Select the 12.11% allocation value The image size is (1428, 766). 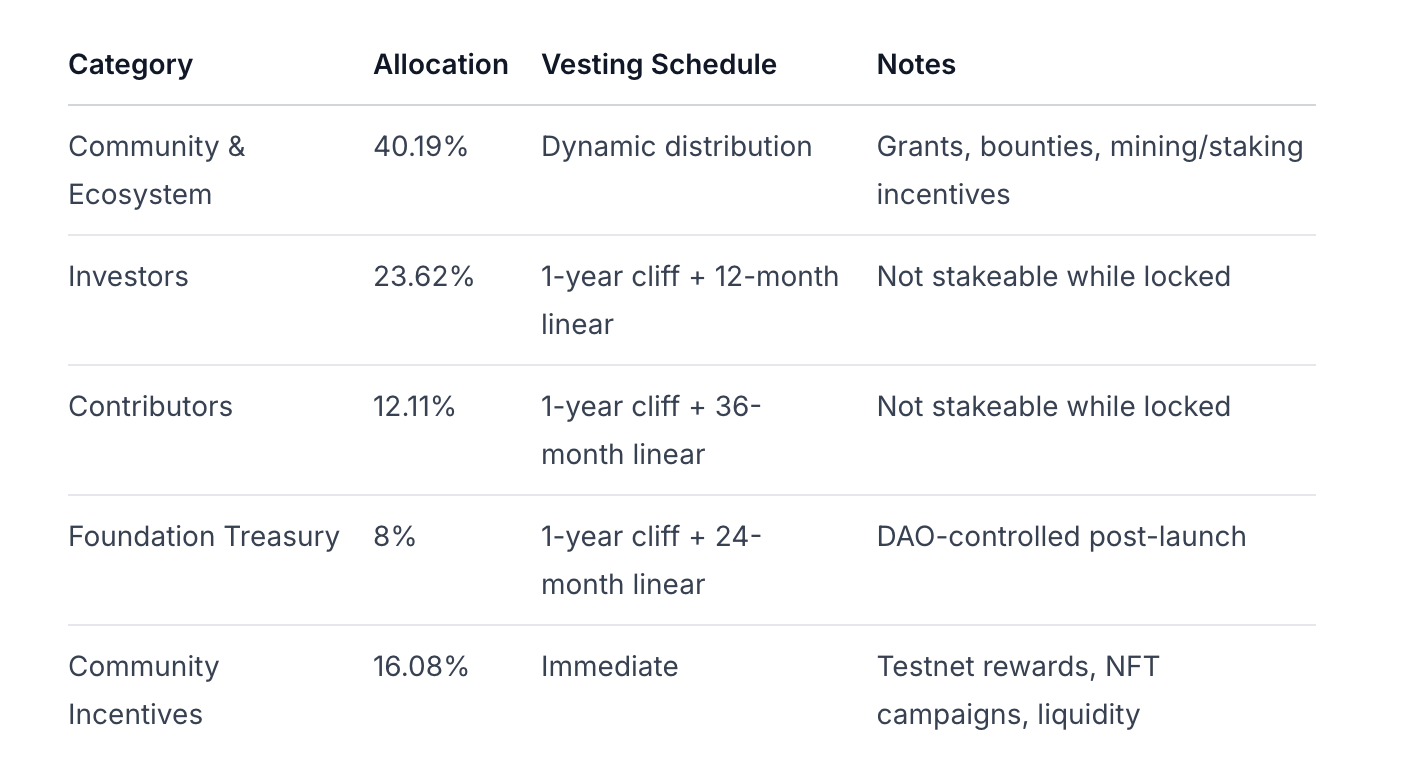[x=414, y=407]
